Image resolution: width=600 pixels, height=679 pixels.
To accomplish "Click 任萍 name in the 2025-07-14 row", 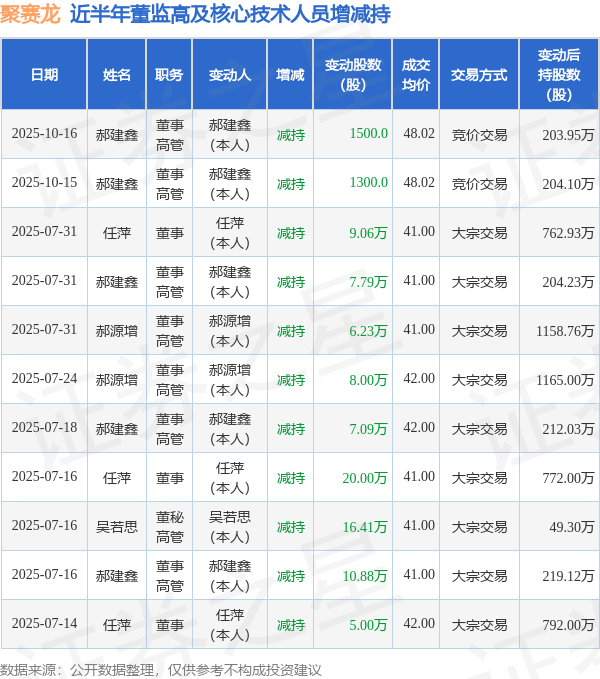I will [x=116, y=624].
